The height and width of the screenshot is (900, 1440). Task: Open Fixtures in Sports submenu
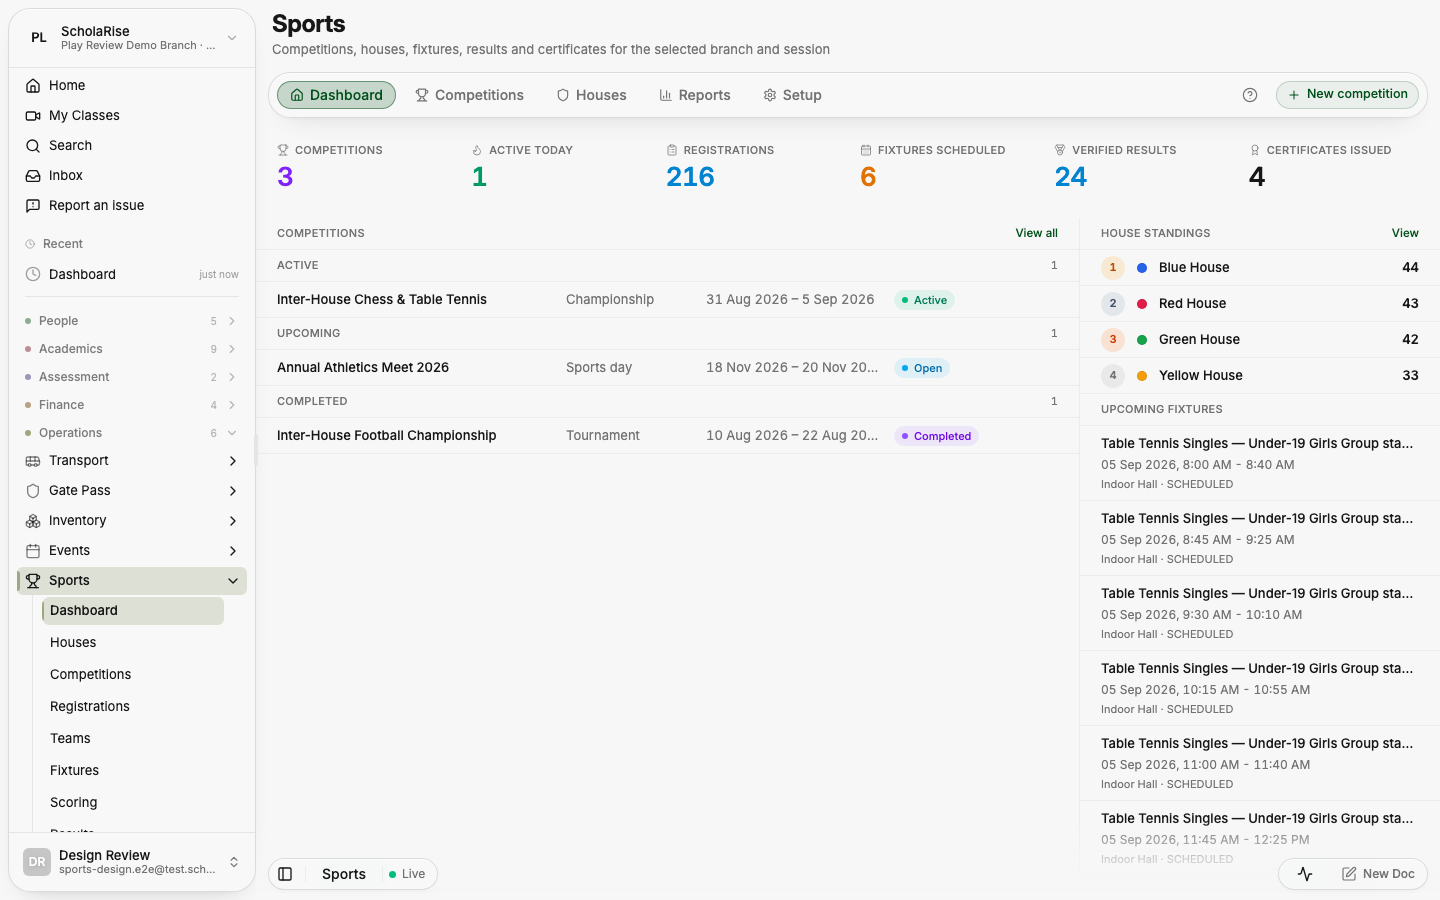(133, 771)
